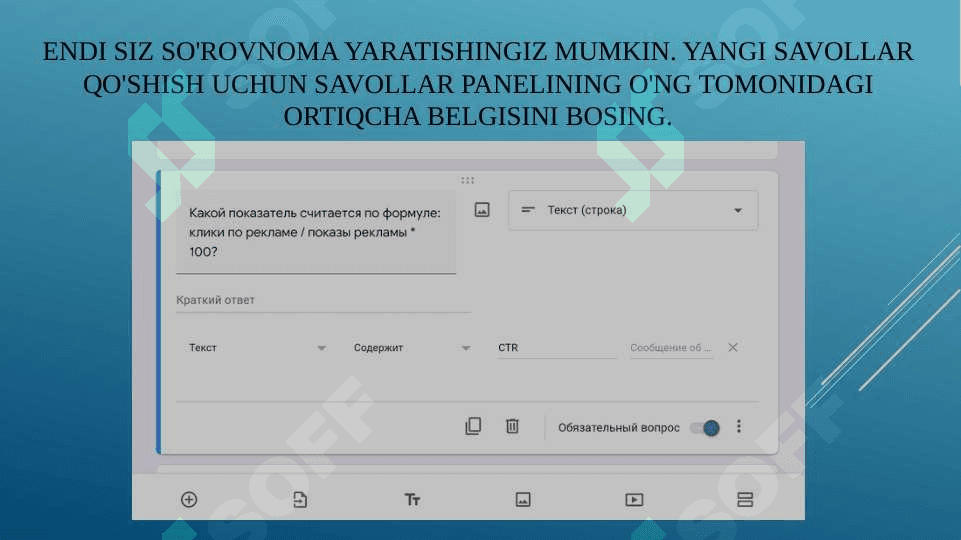Viewport: 961px width, 540px height.
Task: Add image from bottom toolbar
Action: (523, 500)
